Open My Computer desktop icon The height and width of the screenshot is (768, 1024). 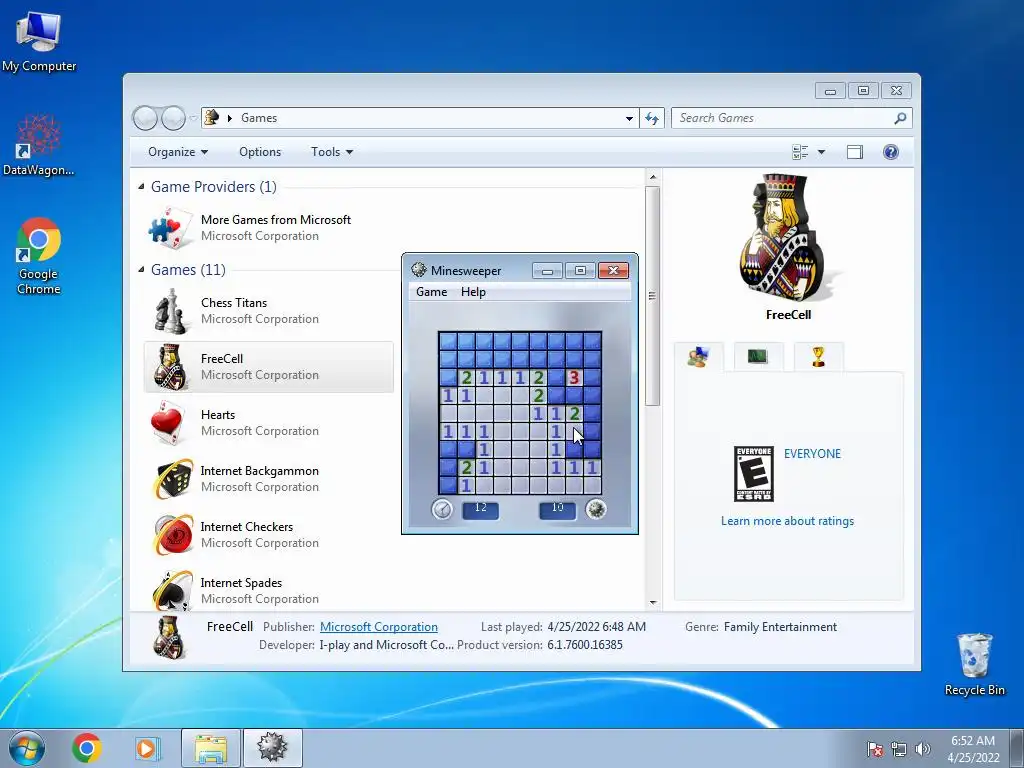pyautogui.click(x=39, y=41)
